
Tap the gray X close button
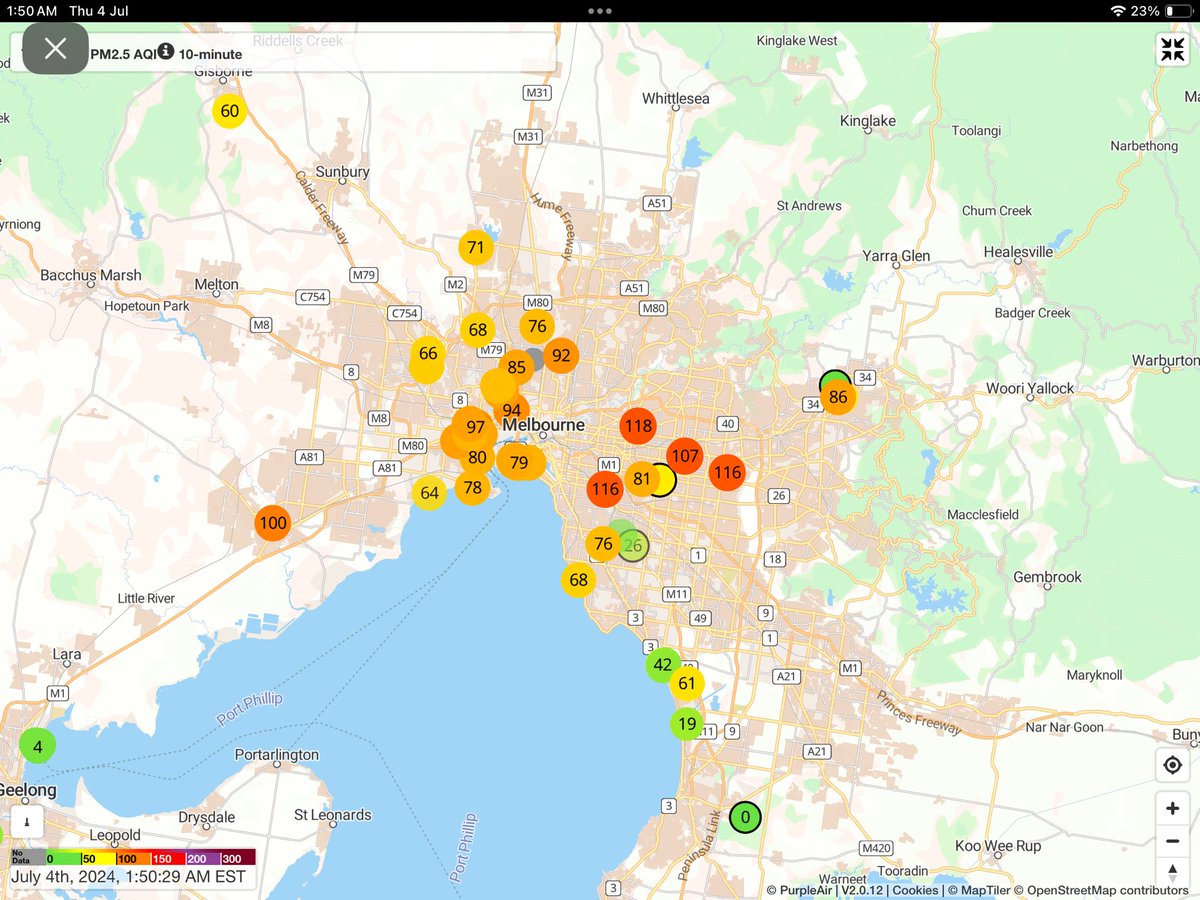[x=56, y=48]
